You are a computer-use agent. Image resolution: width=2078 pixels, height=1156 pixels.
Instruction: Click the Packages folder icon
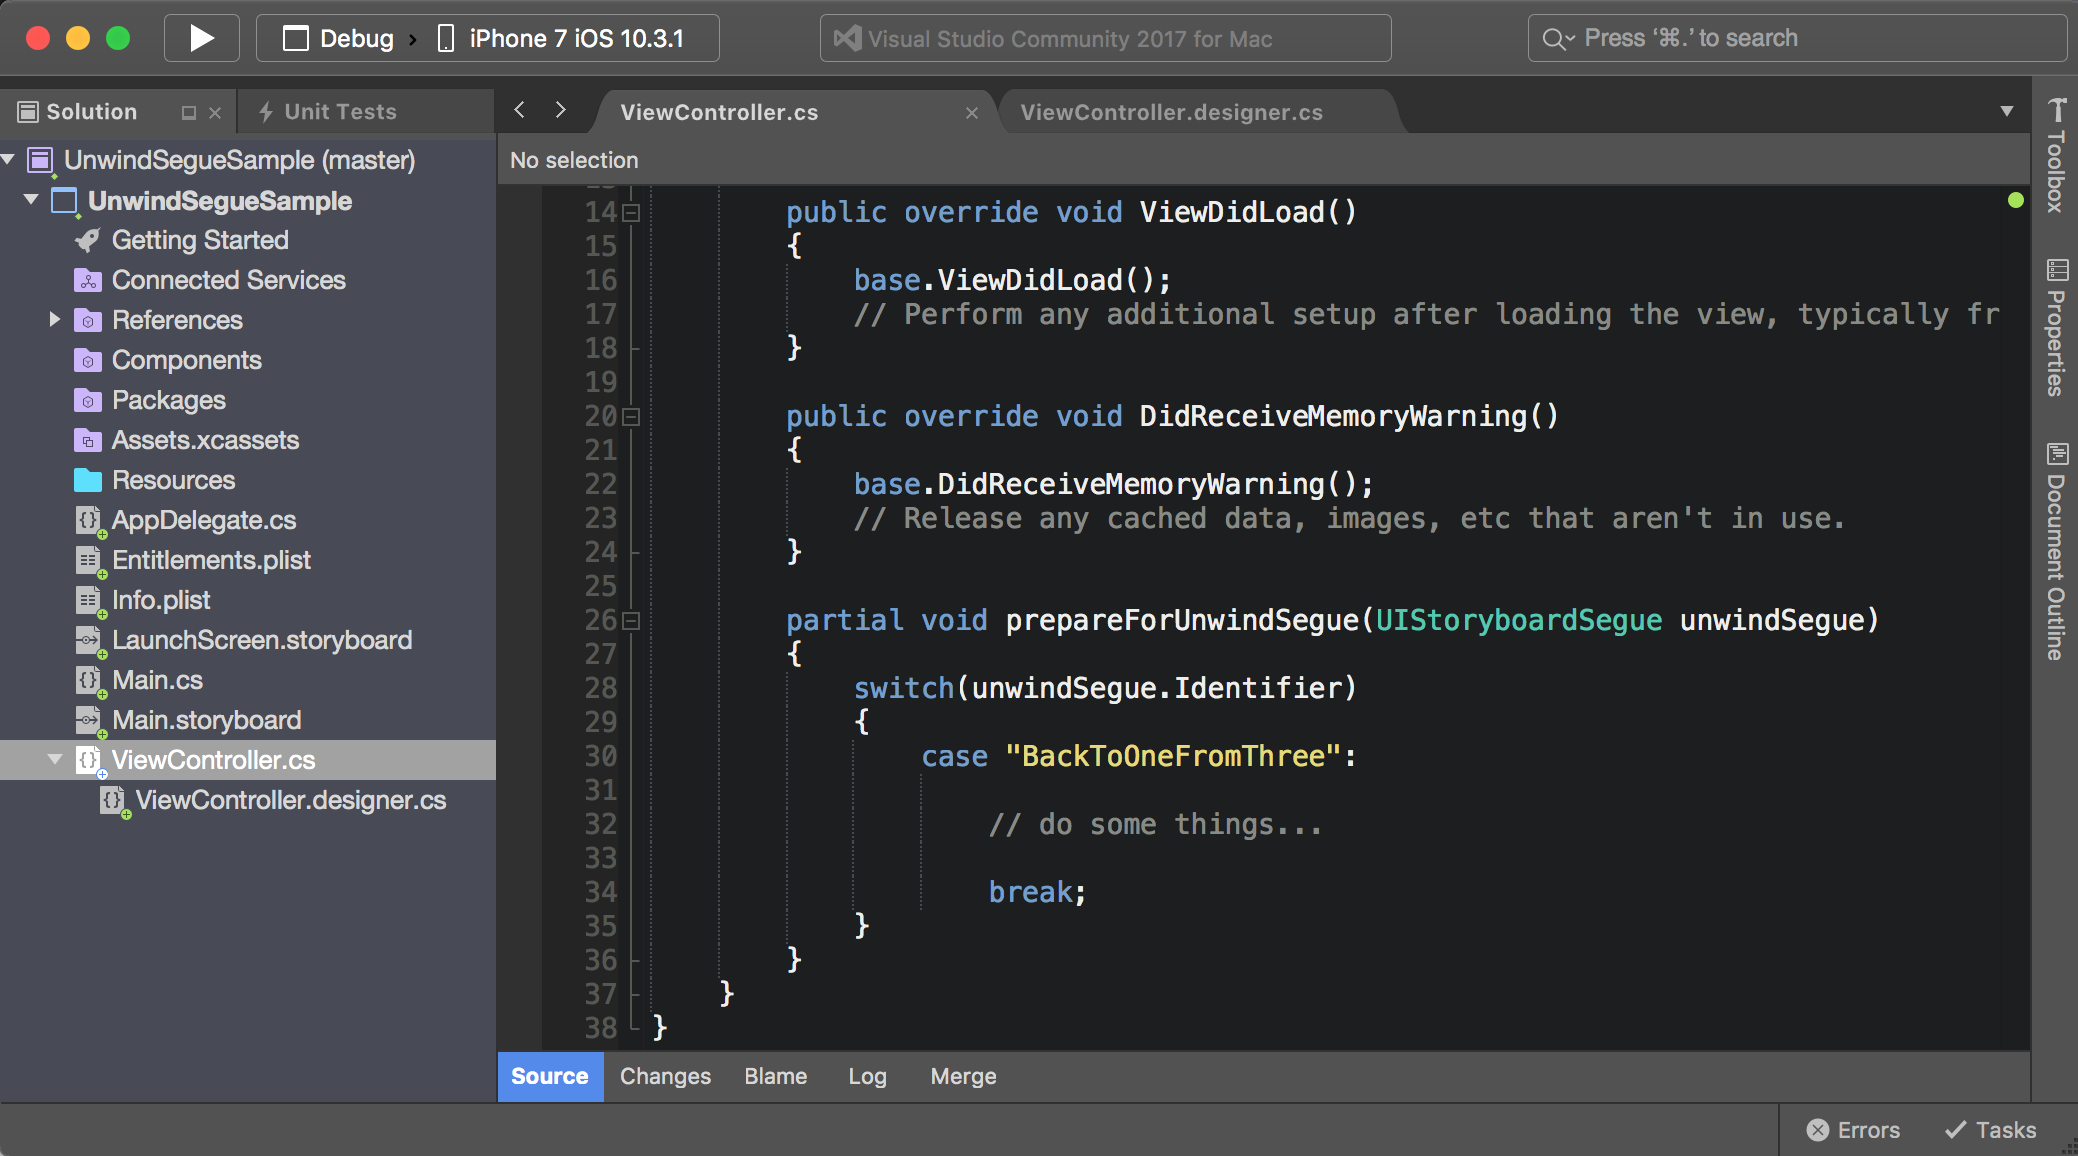click(88, 400)
